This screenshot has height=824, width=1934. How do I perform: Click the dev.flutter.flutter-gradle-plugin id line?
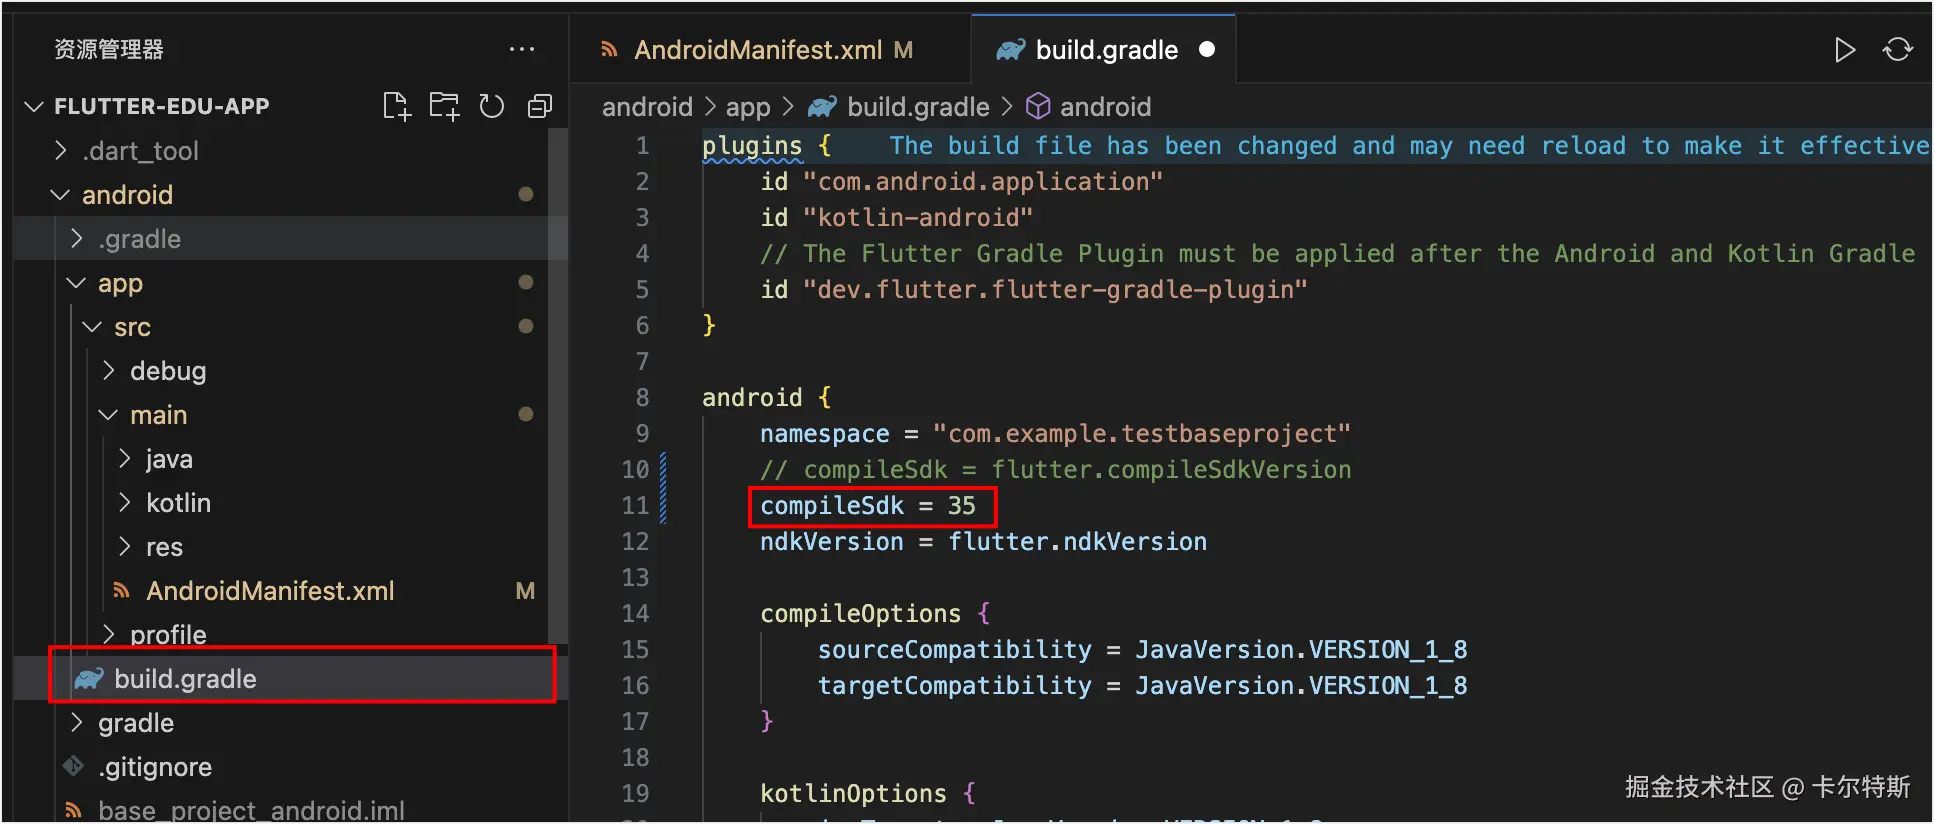(x=1034, y=289)
